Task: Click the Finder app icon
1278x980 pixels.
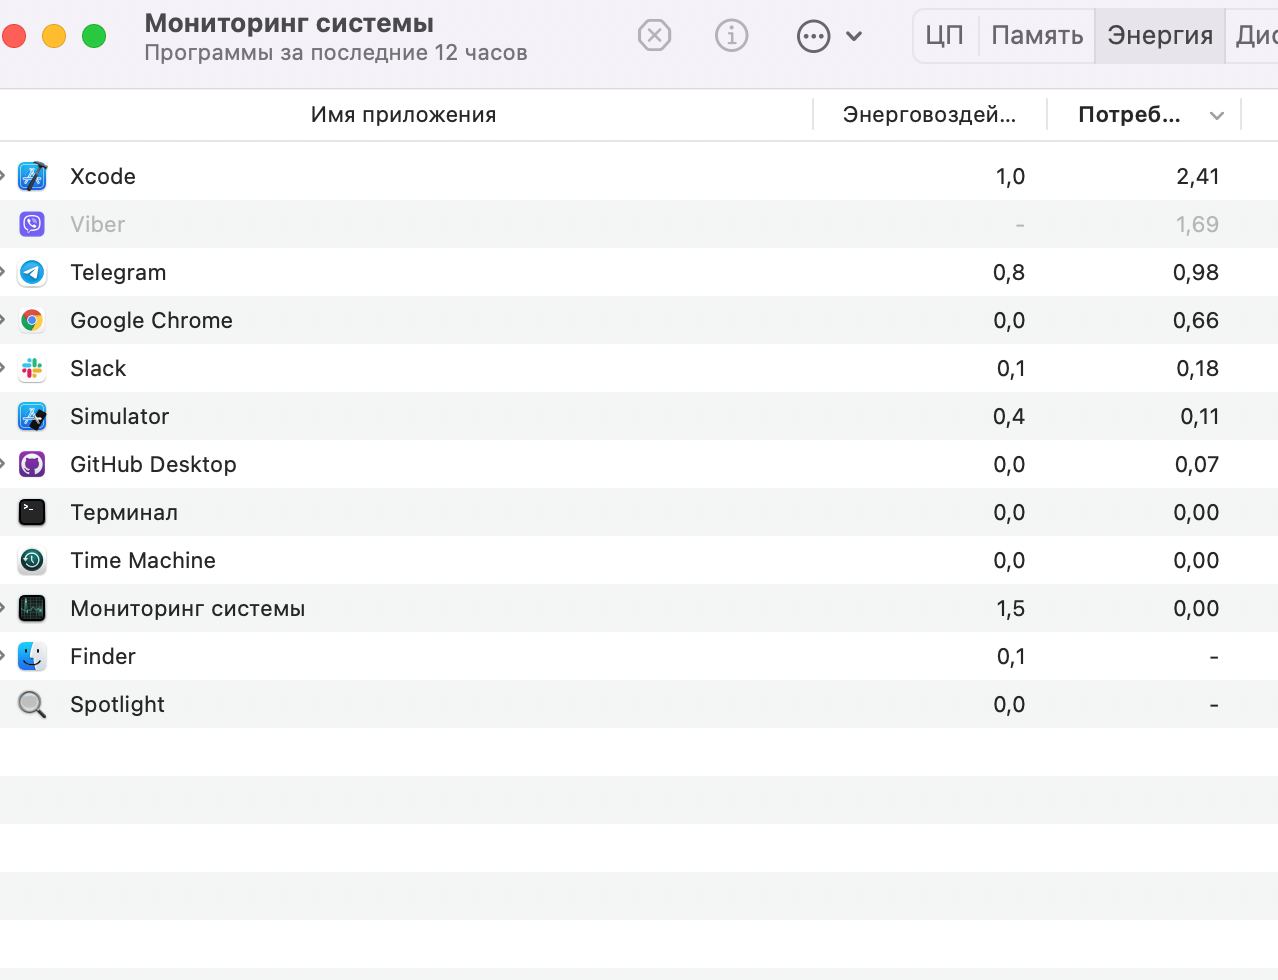Action: [32, 656]
